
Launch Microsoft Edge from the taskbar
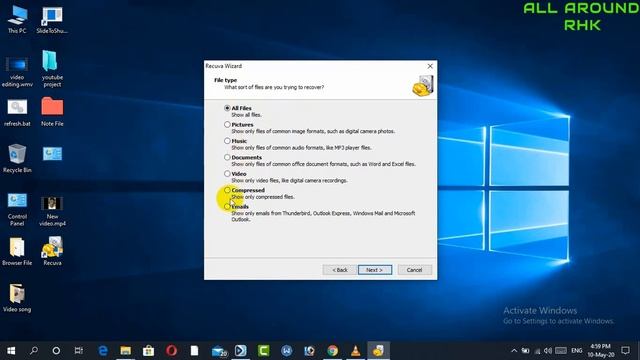click(x=103, y=351)
